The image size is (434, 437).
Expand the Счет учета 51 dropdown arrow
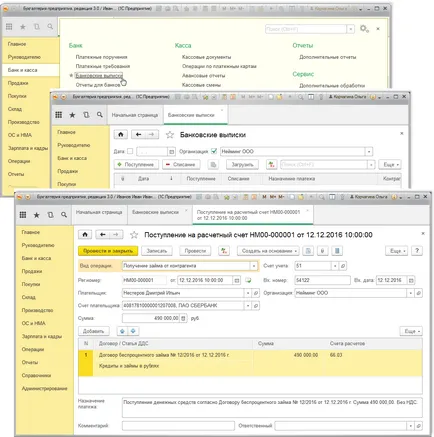click(x=335, y=266)
